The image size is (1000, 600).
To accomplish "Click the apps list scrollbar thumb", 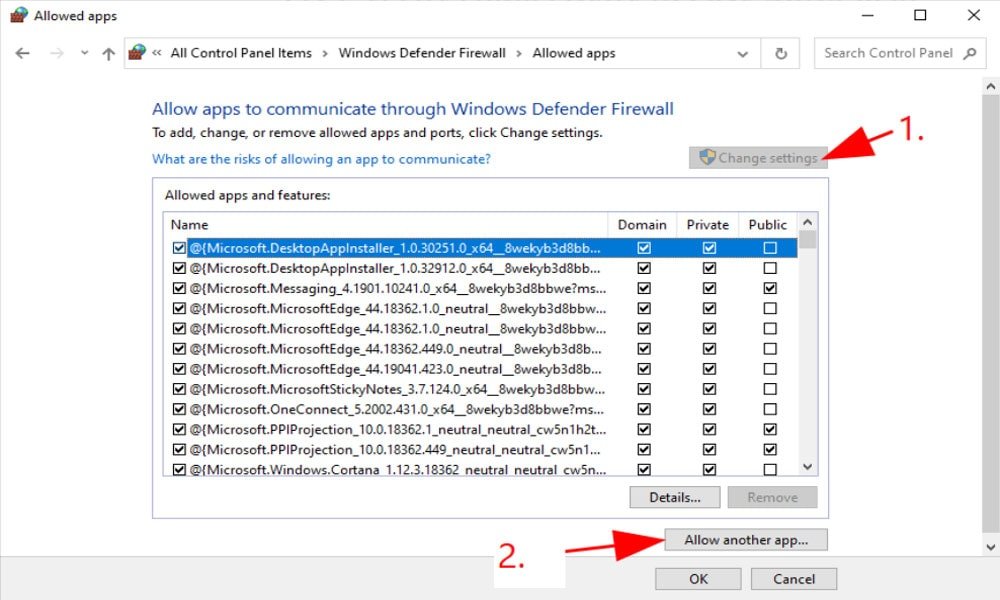I will [807, 240].
